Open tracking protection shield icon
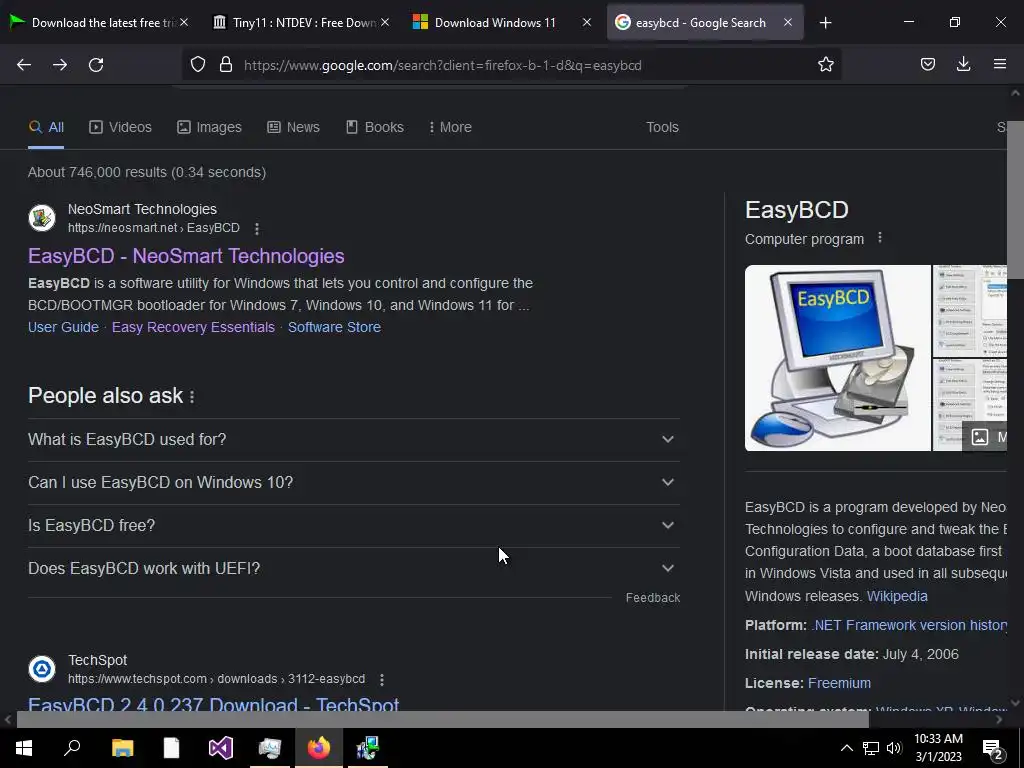This screenshot has height=768, width=1024. click(x=198, y=65)
